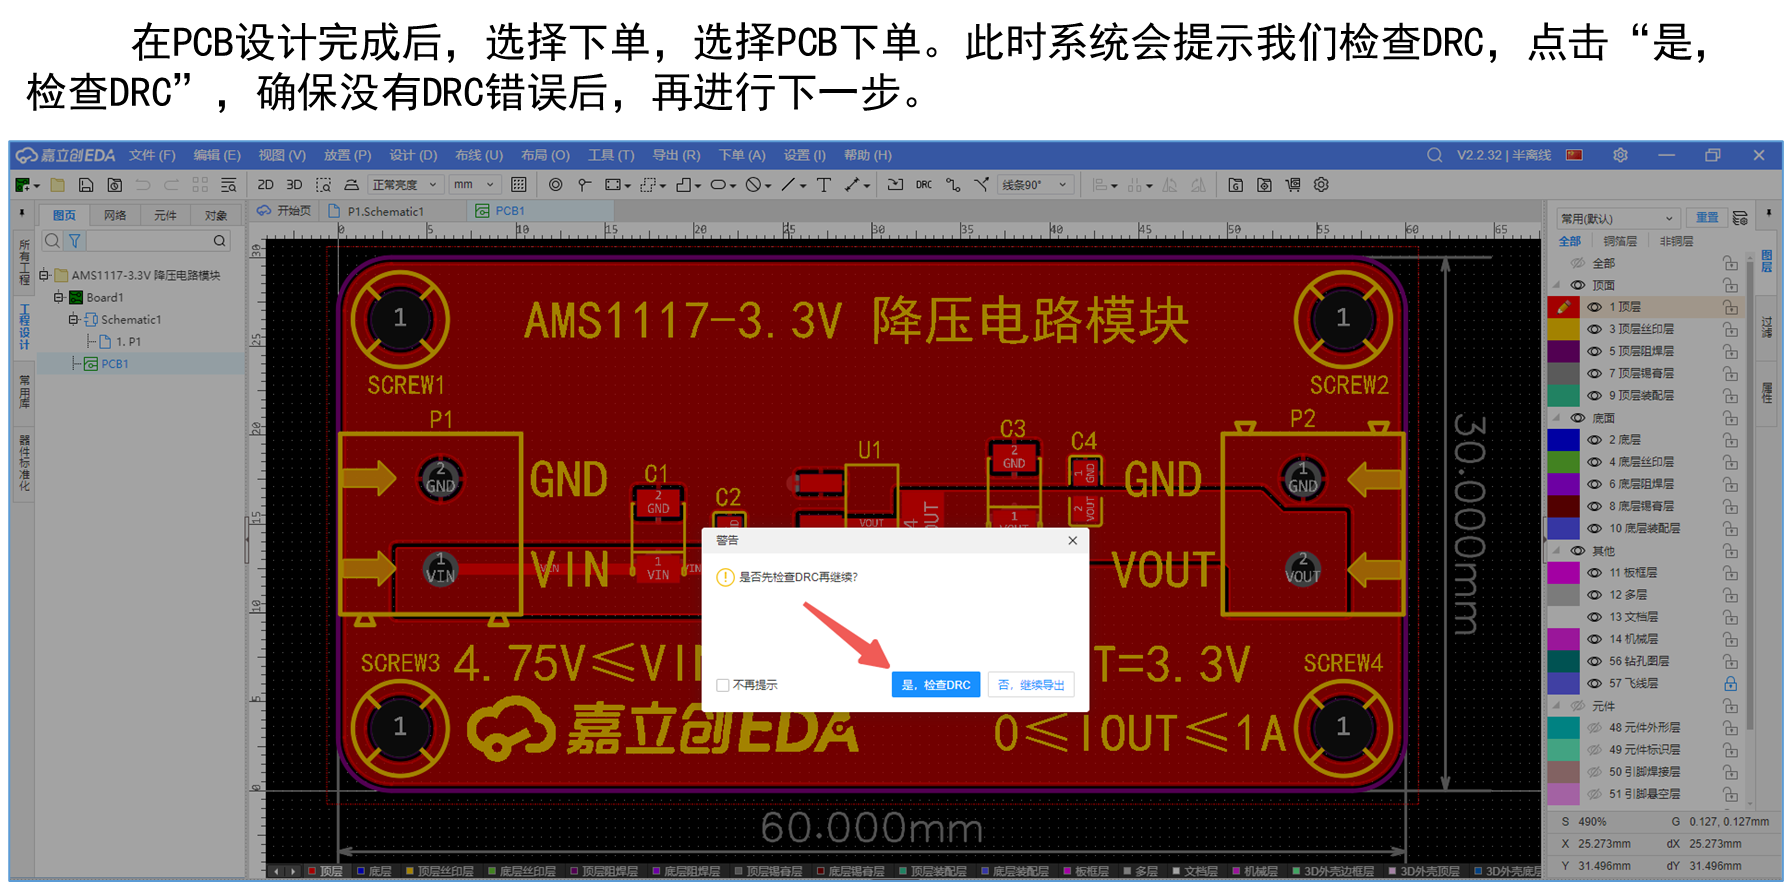This screenshot has height=882, width=1784.
Task: Click the 是, 检查DRC button
Action: (936, 685)
